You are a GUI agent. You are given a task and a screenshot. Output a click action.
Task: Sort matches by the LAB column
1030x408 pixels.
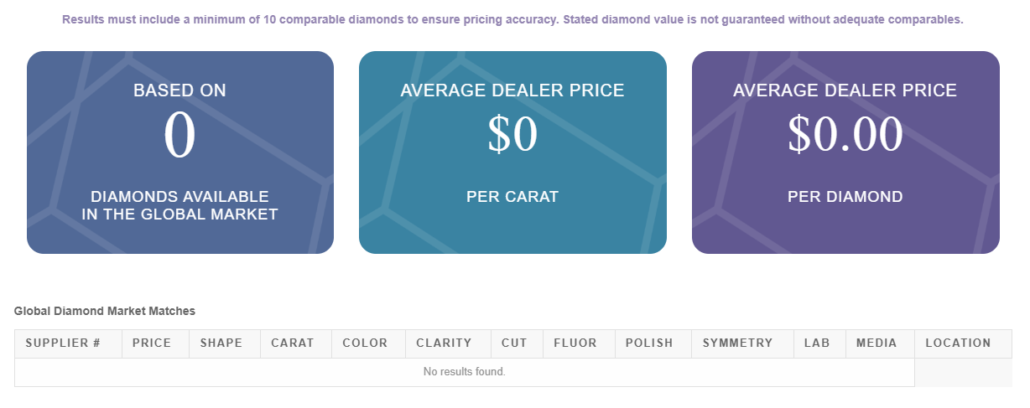(x=817, y=343)
